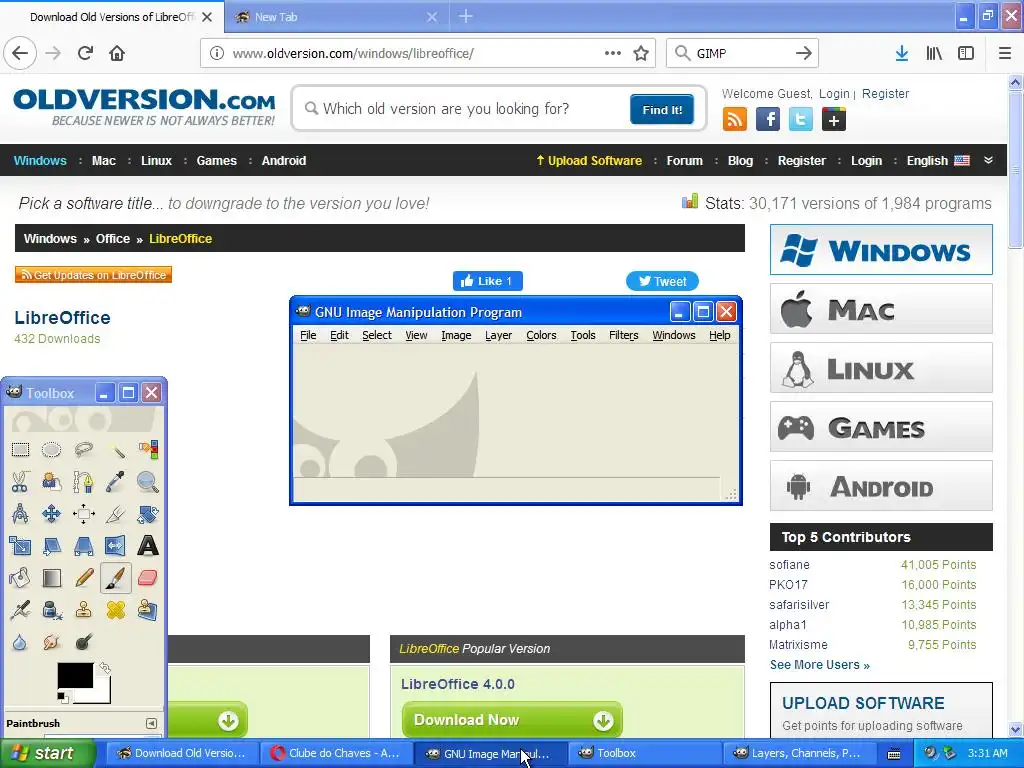This screenshot has width=1024, height=768.
Task: Select the Scale tool
Action: [x=20, y=546]
